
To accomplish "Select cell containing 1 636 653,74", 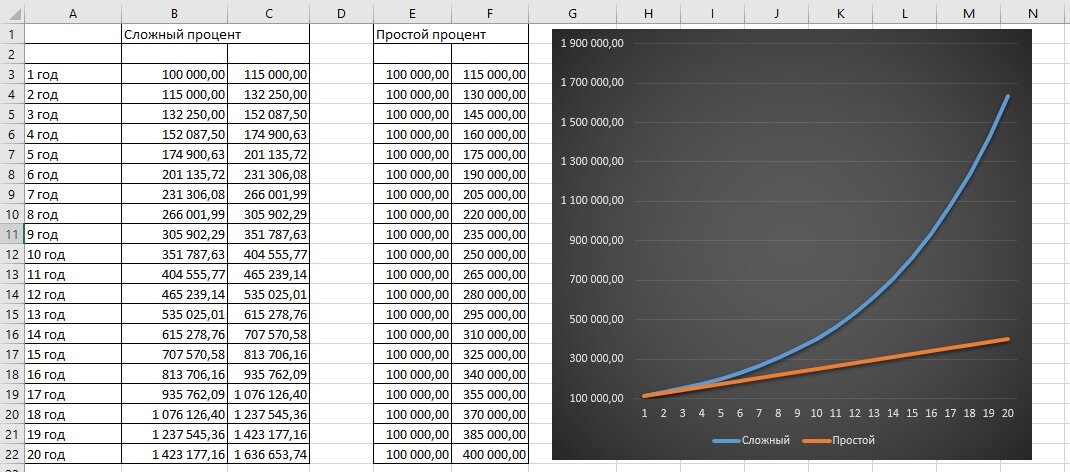I will click(x=268, y=454).
